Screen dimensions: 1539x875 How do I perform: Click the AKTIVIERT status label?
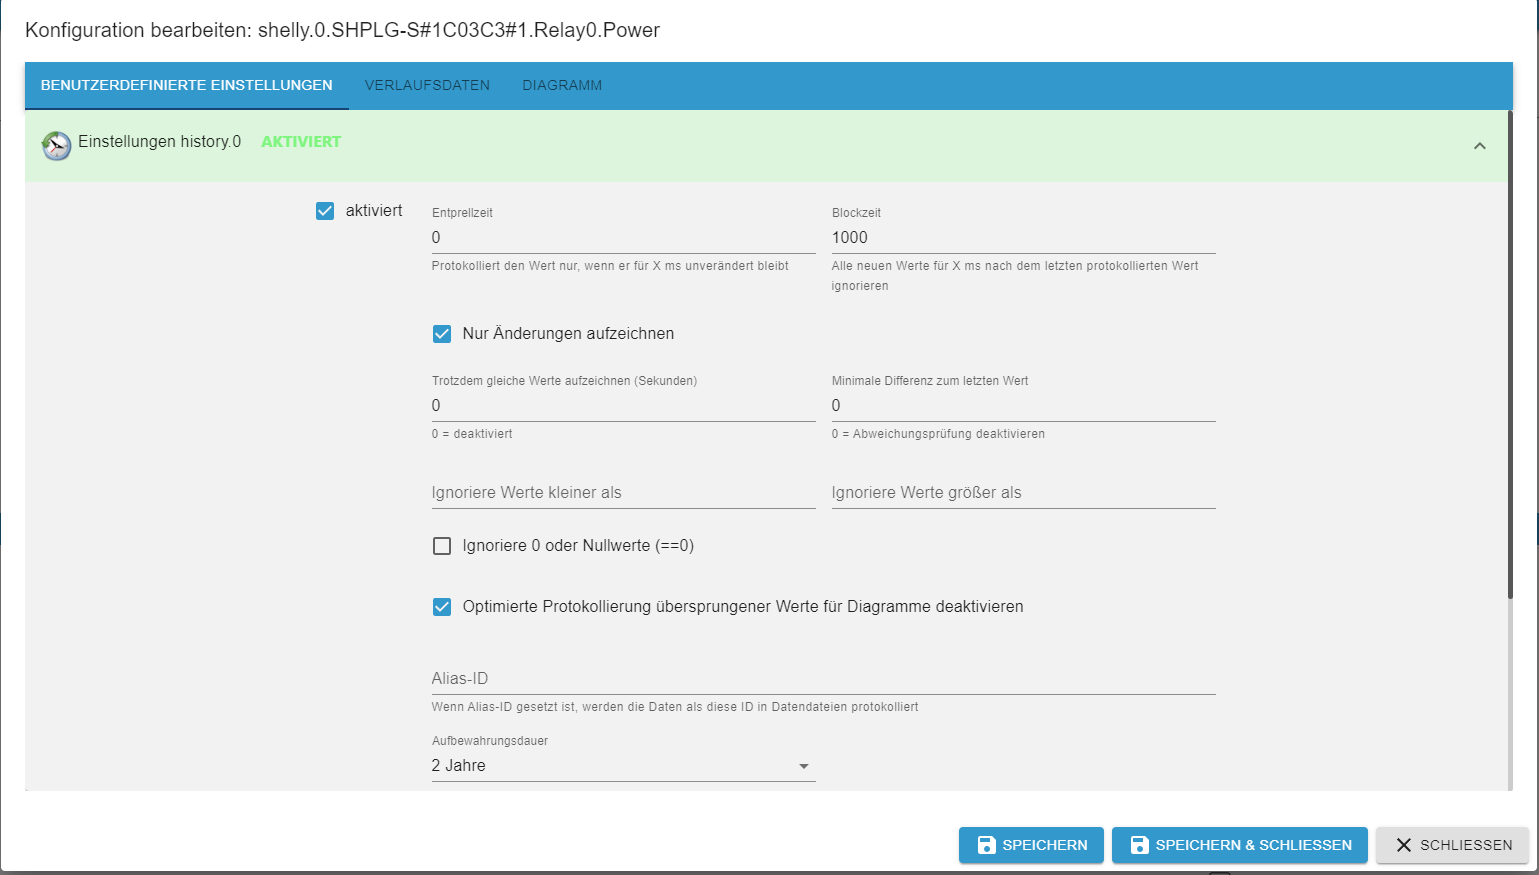click(301, 142)
